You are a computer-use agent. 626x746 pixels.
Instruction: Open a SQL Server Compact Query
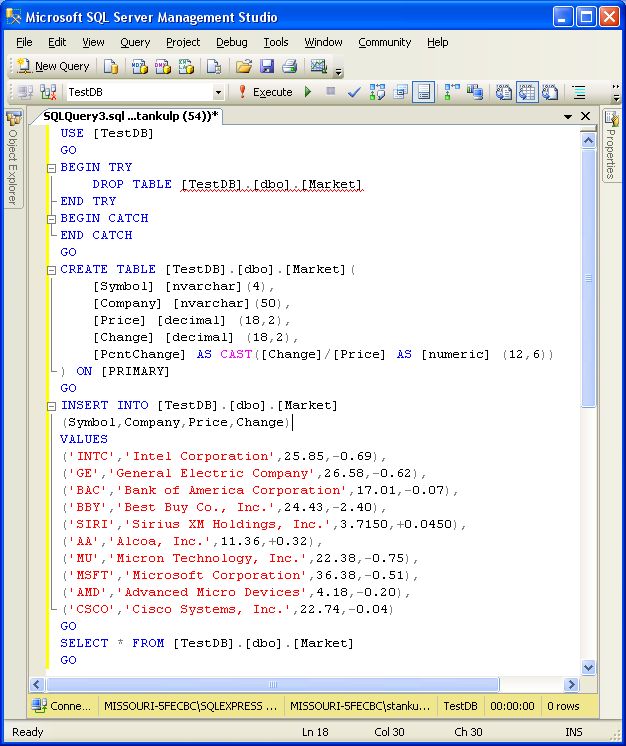pyautogui.click(x=214, y=66)
